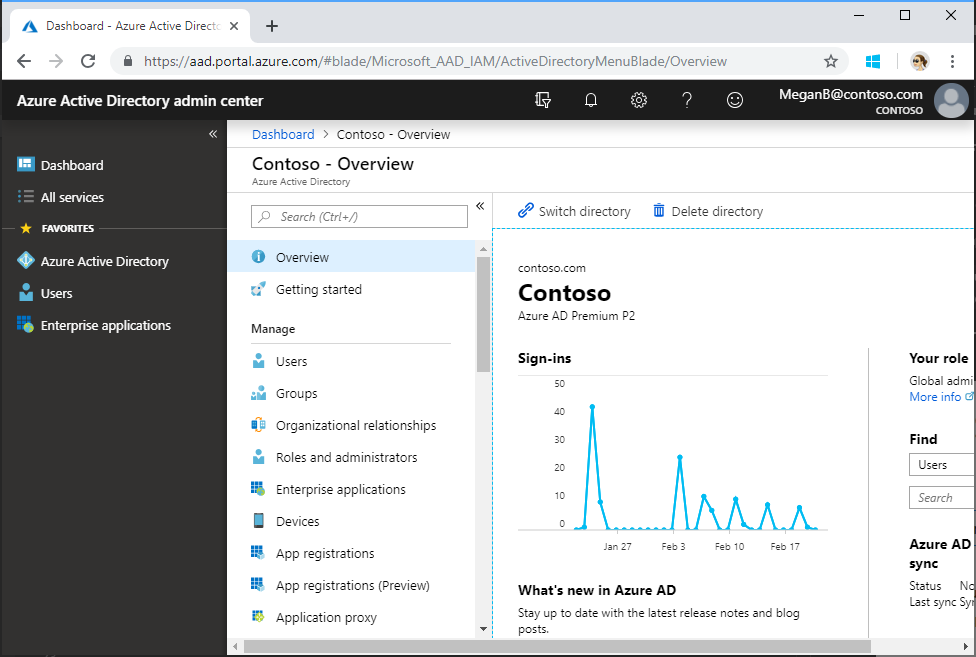Go back with browser back arrow

24,61
